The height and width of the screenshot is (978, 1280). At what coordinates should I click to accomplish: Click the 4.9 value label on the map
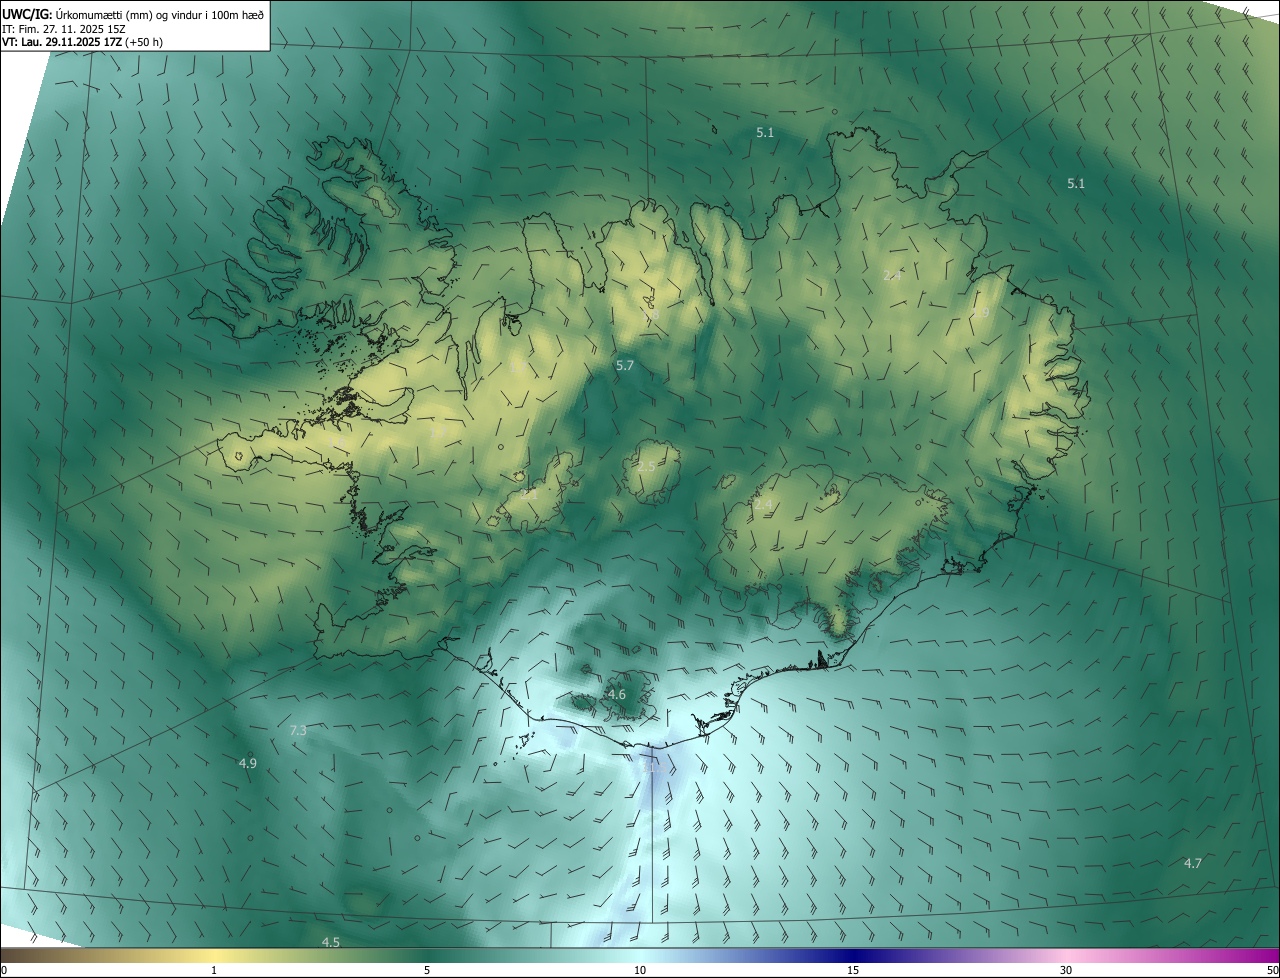[248, 763]
